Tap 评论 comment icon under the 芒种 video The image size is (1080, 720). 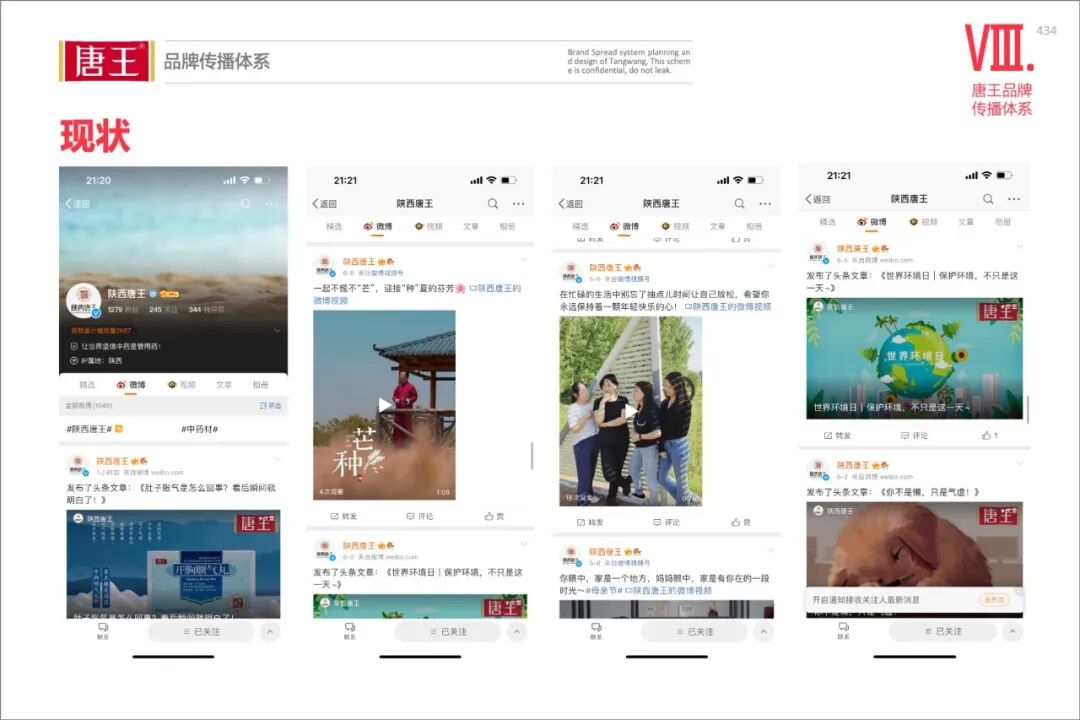point(419,516)
